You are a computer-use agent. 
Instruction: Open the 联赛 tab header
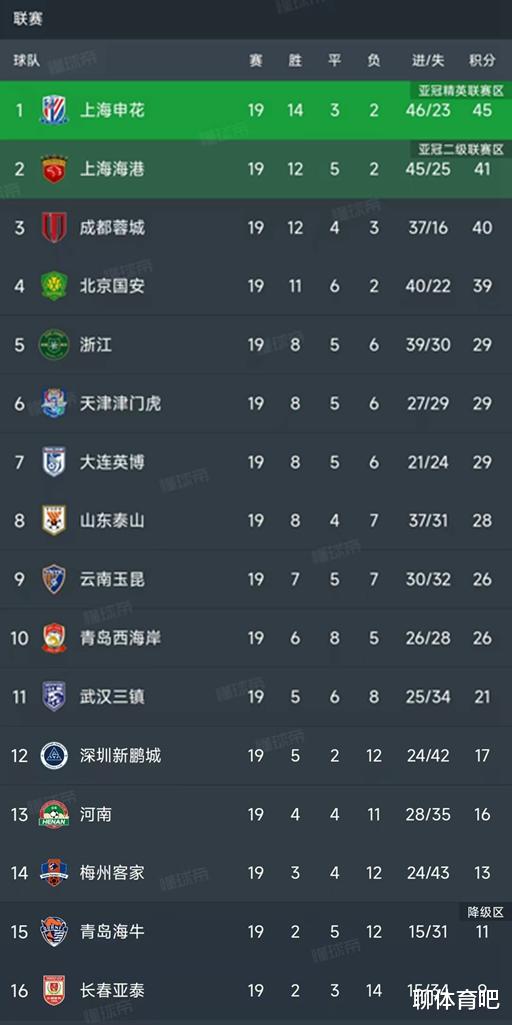[28, 19]
